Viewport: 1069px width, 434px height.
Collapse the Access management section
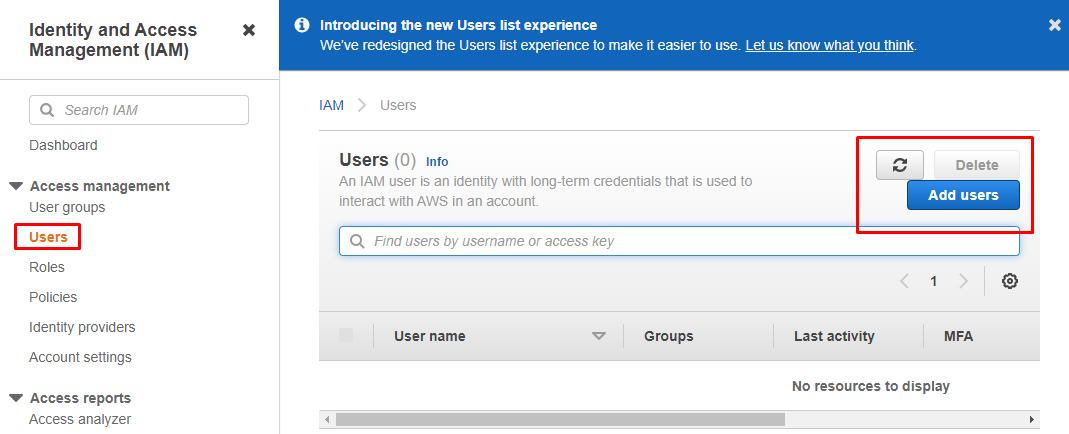click(16, 186)
